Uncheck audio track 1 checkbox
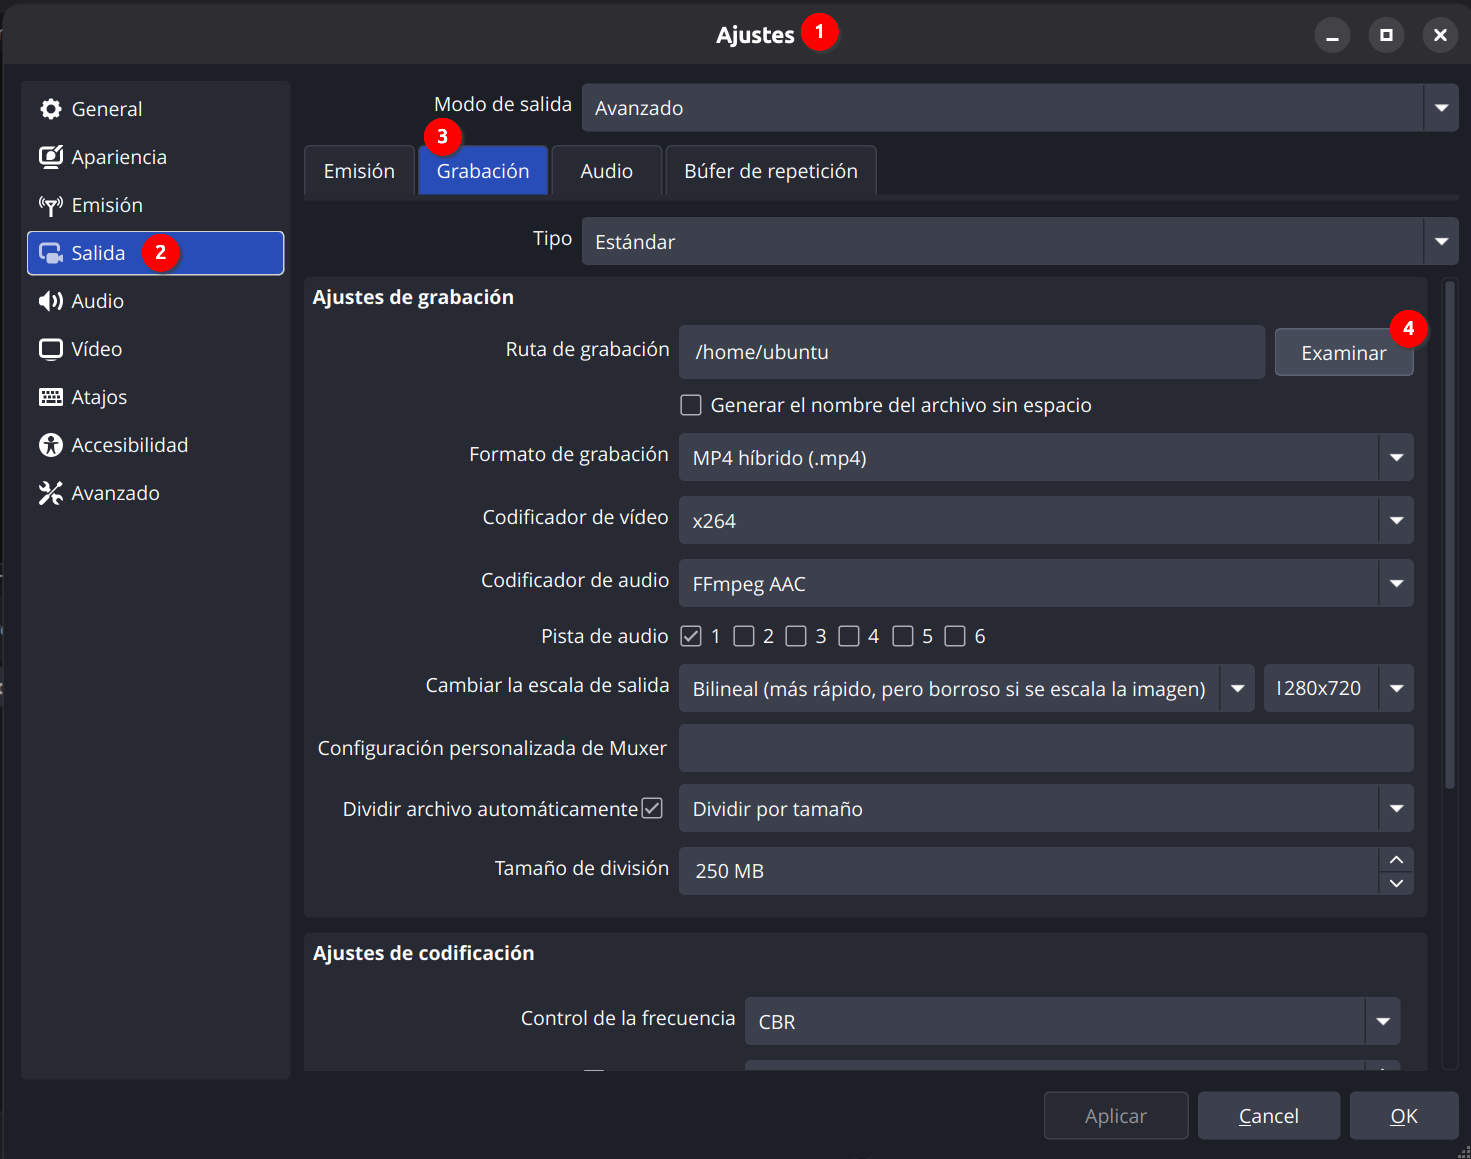The image size is (1471, 1159). click(691, 636)
